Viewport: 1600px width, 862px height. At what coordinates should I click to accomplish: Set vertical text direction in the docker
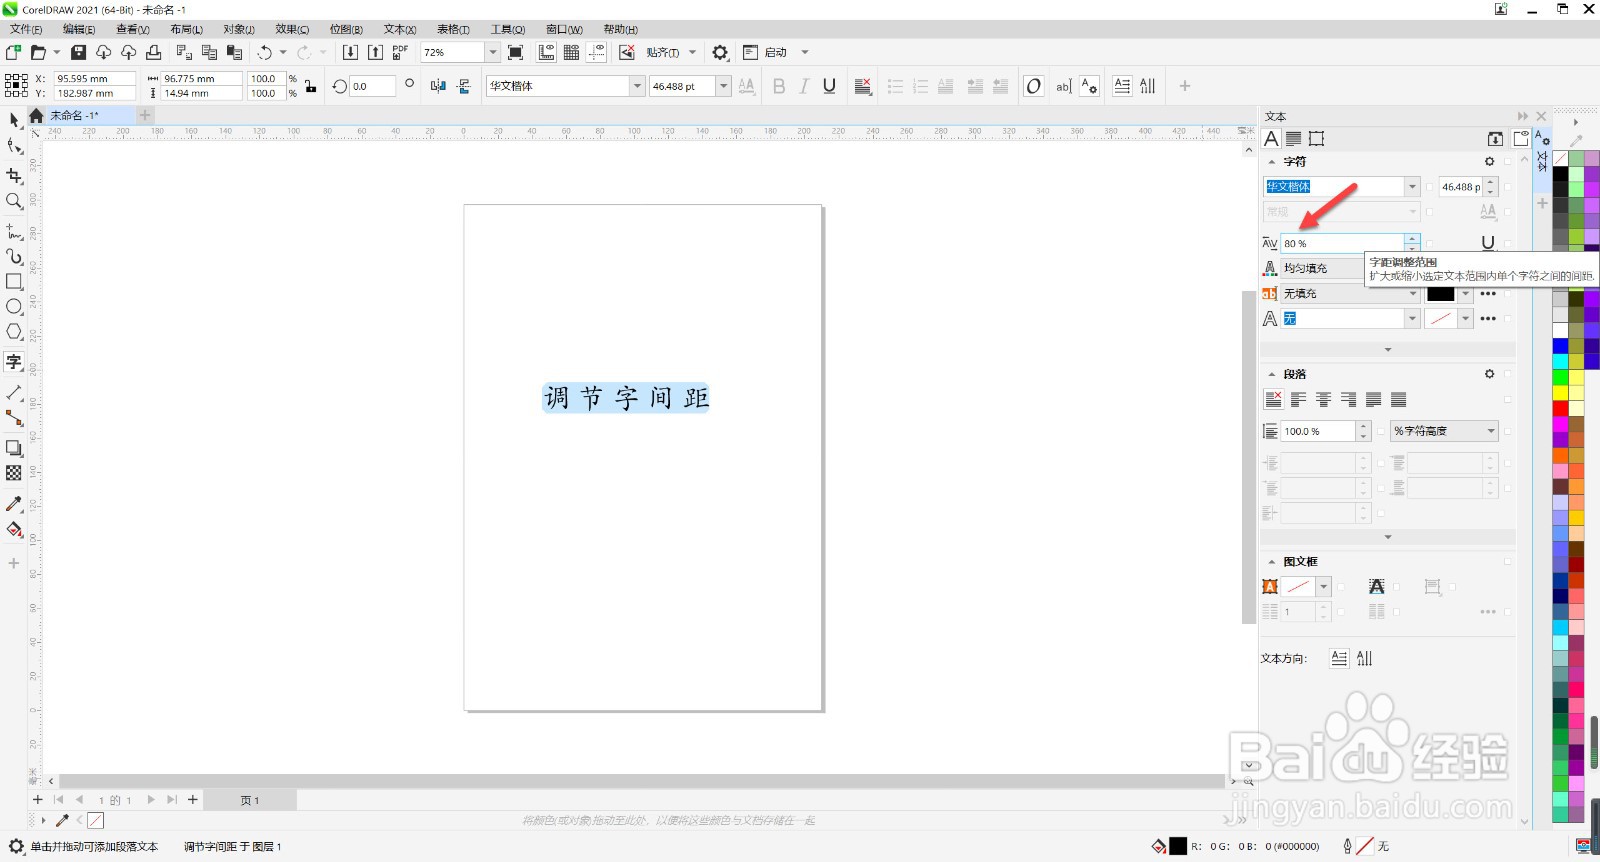coord(1365,658)
